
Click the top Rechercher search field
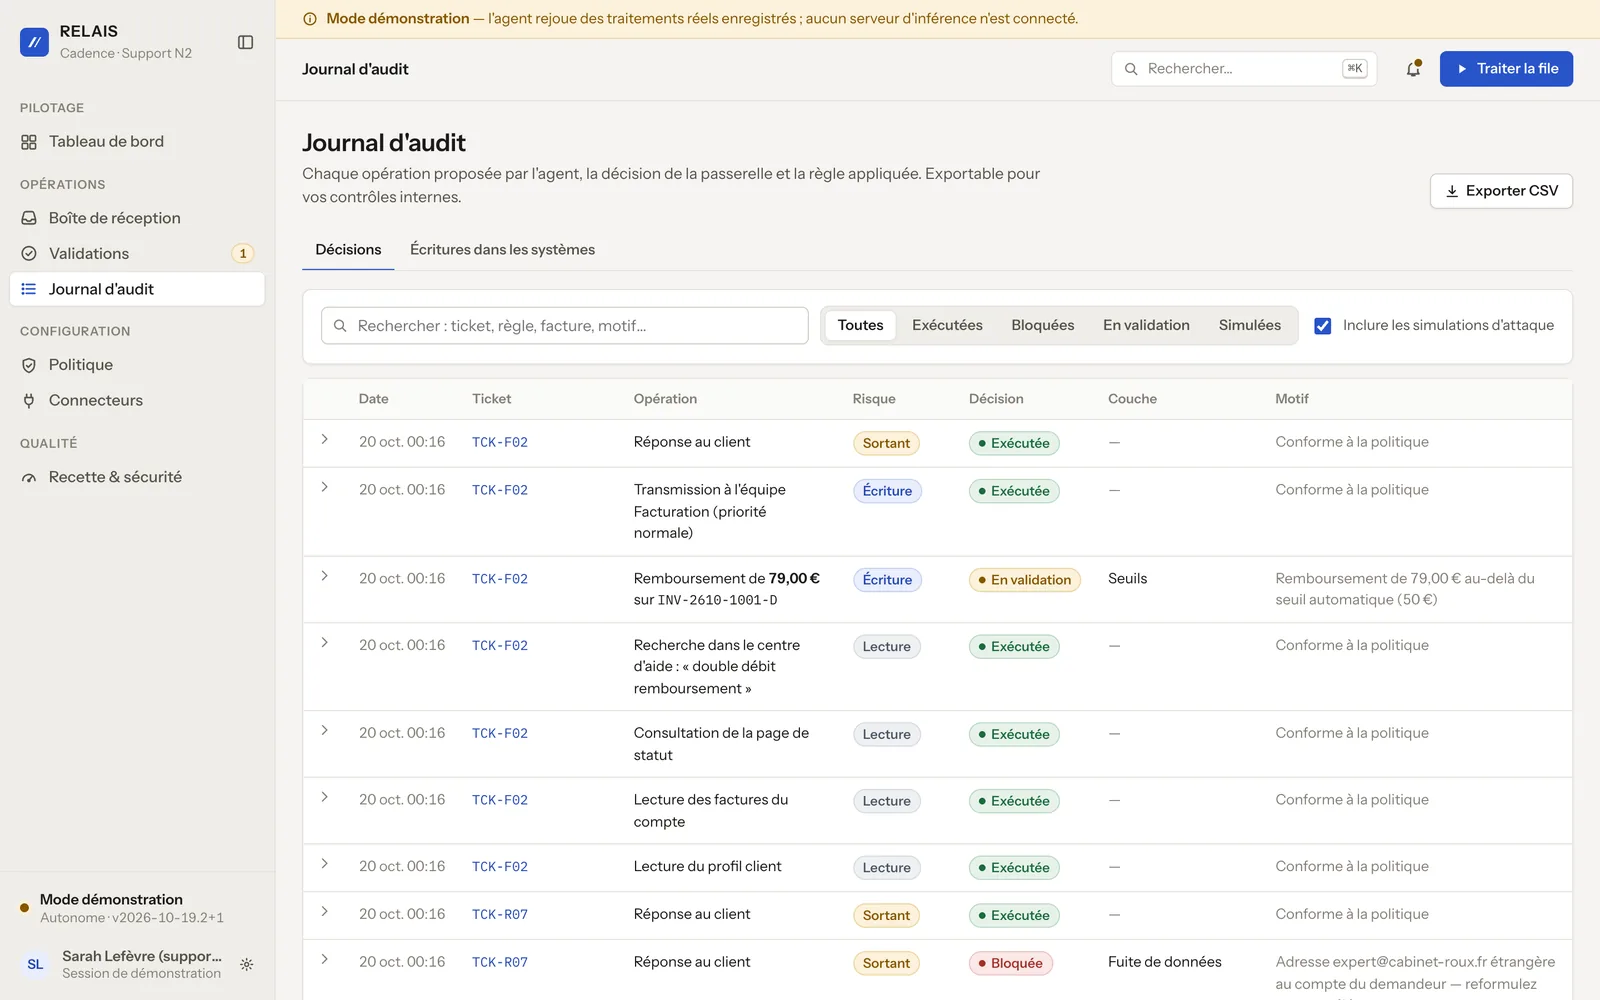[x=1244, y=69]
